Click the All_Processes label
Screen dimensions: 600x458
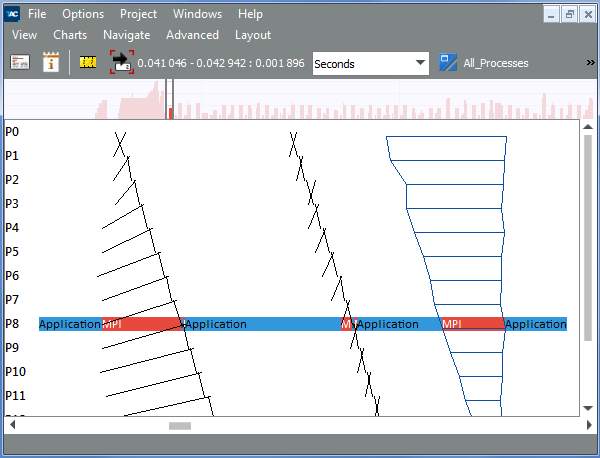click(x=496, y=63)
